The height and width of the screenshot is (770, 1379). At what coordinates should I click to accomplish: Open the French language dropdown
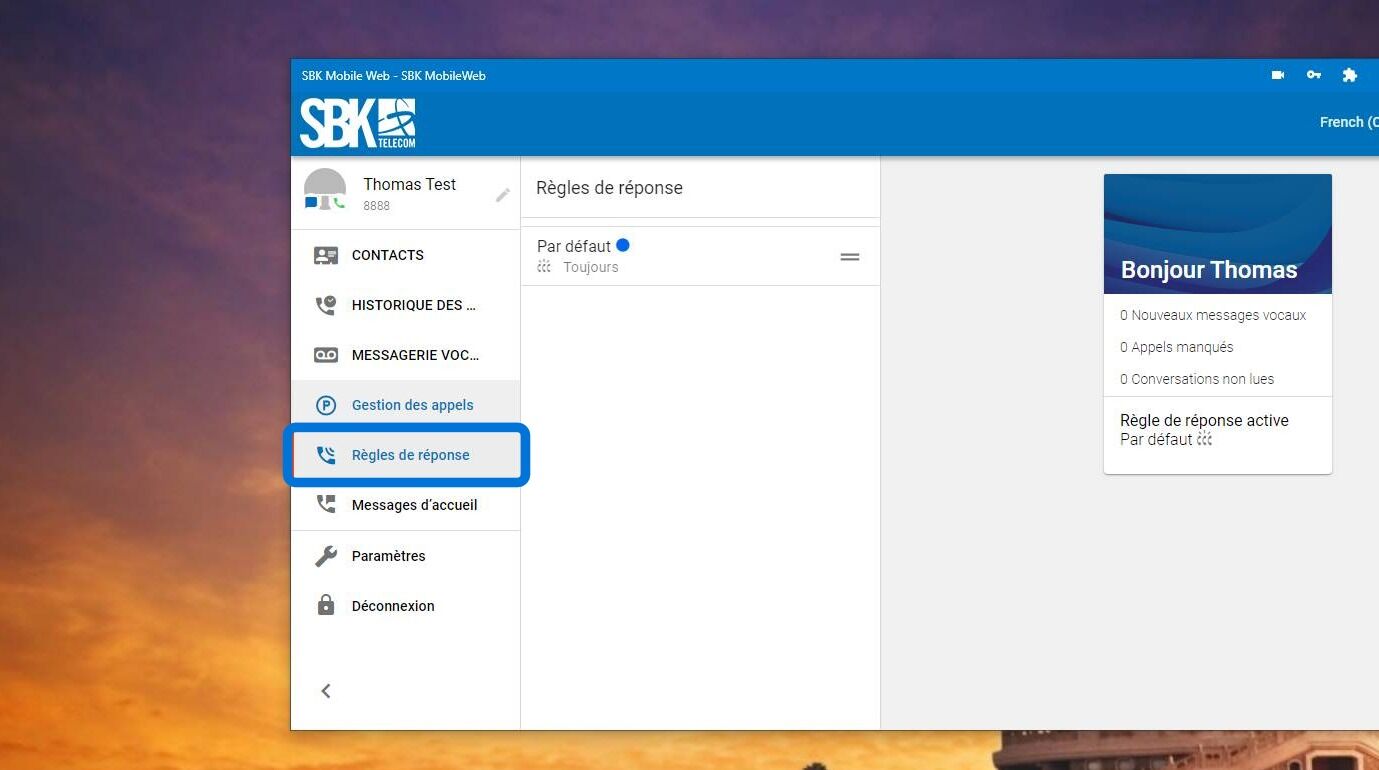(x=1349, y=122)
